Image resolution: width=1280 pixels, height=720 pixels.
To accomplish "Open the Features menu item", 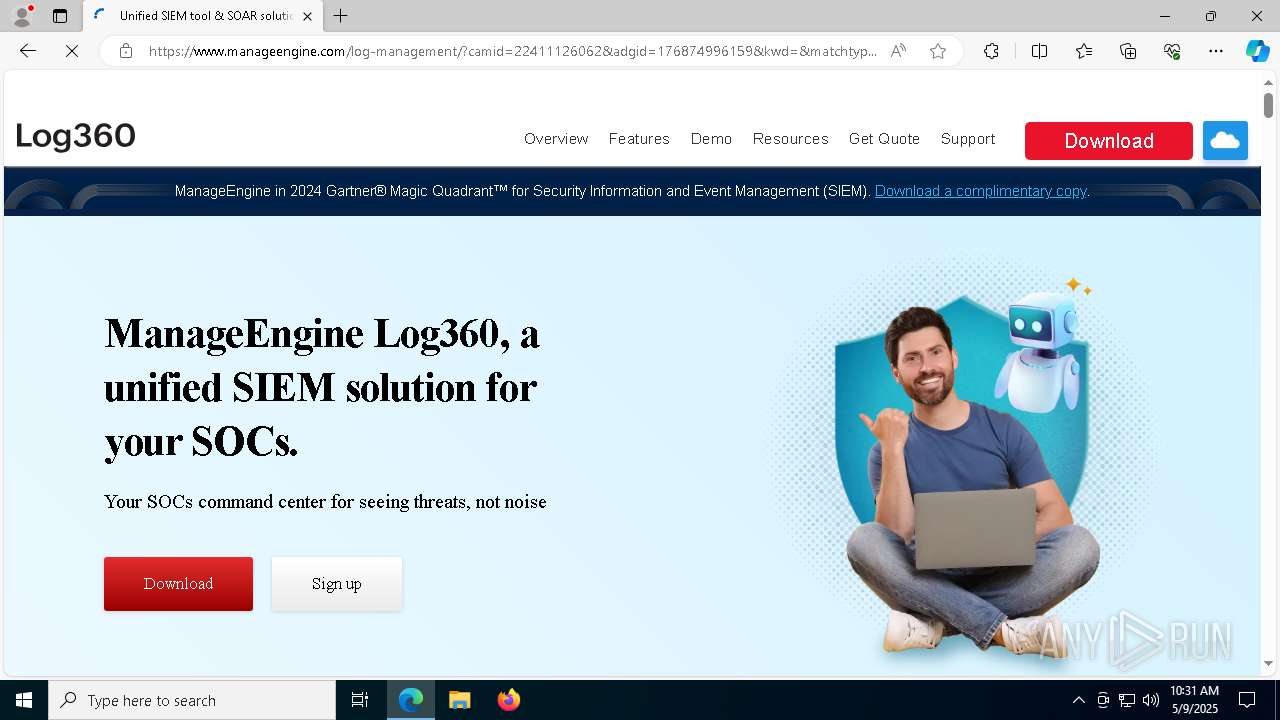I will 639,139.
